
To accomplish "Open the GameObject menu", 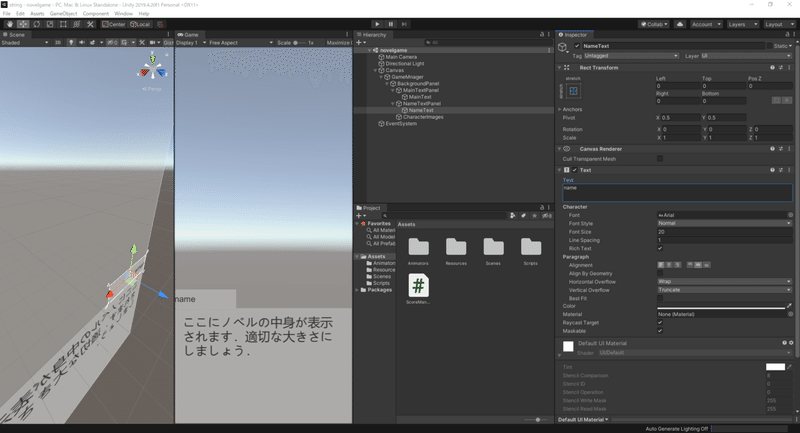I will pyautogui.click(x=63, y=14).
